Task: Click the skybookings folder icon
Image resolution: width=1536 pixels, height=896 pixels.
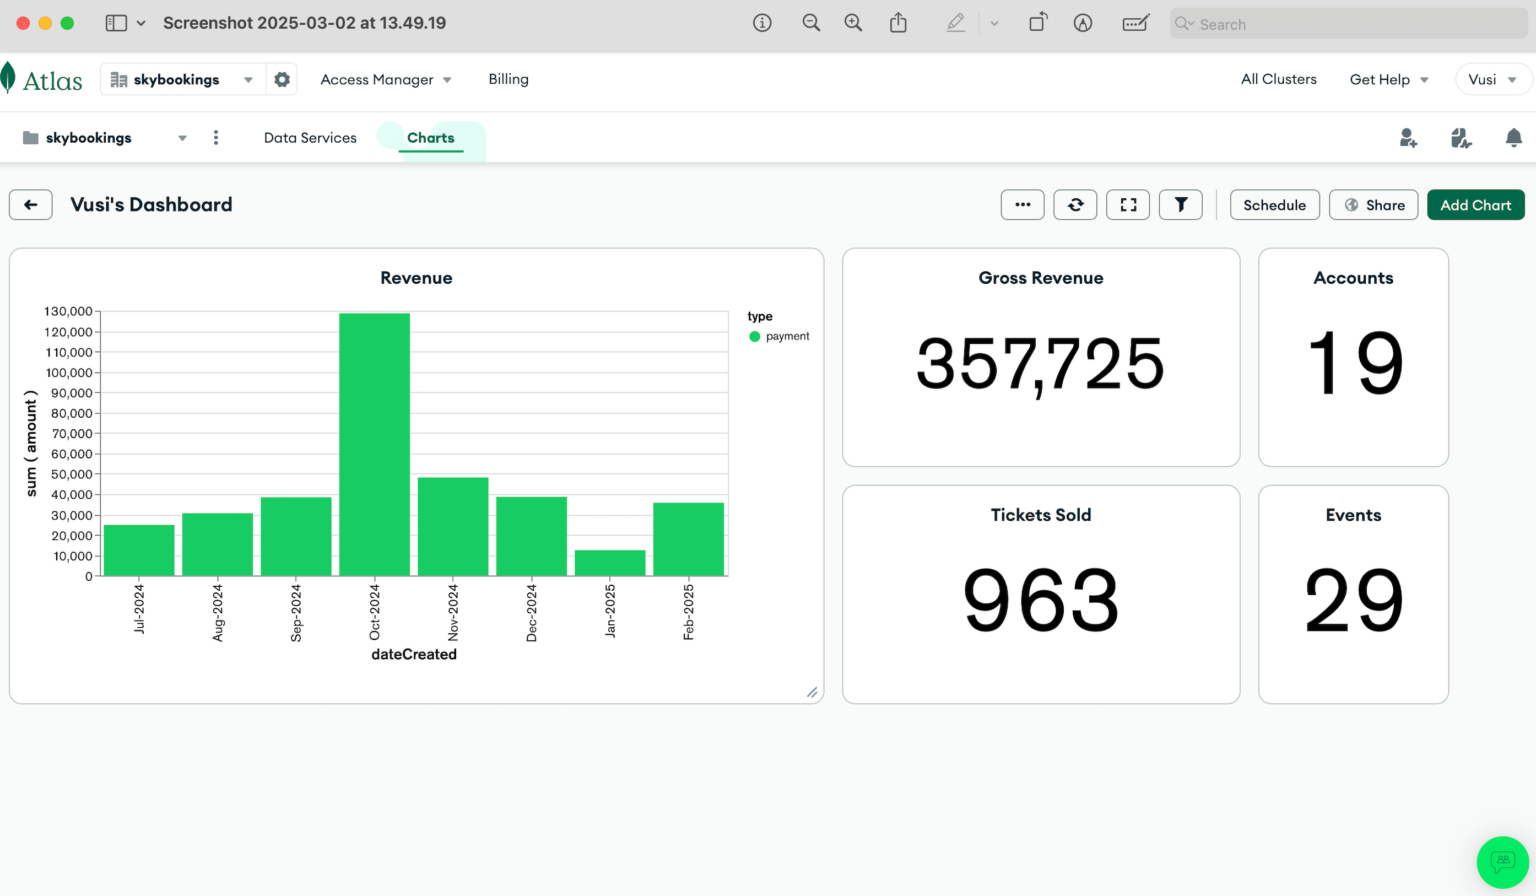Action: coord(31,138)
